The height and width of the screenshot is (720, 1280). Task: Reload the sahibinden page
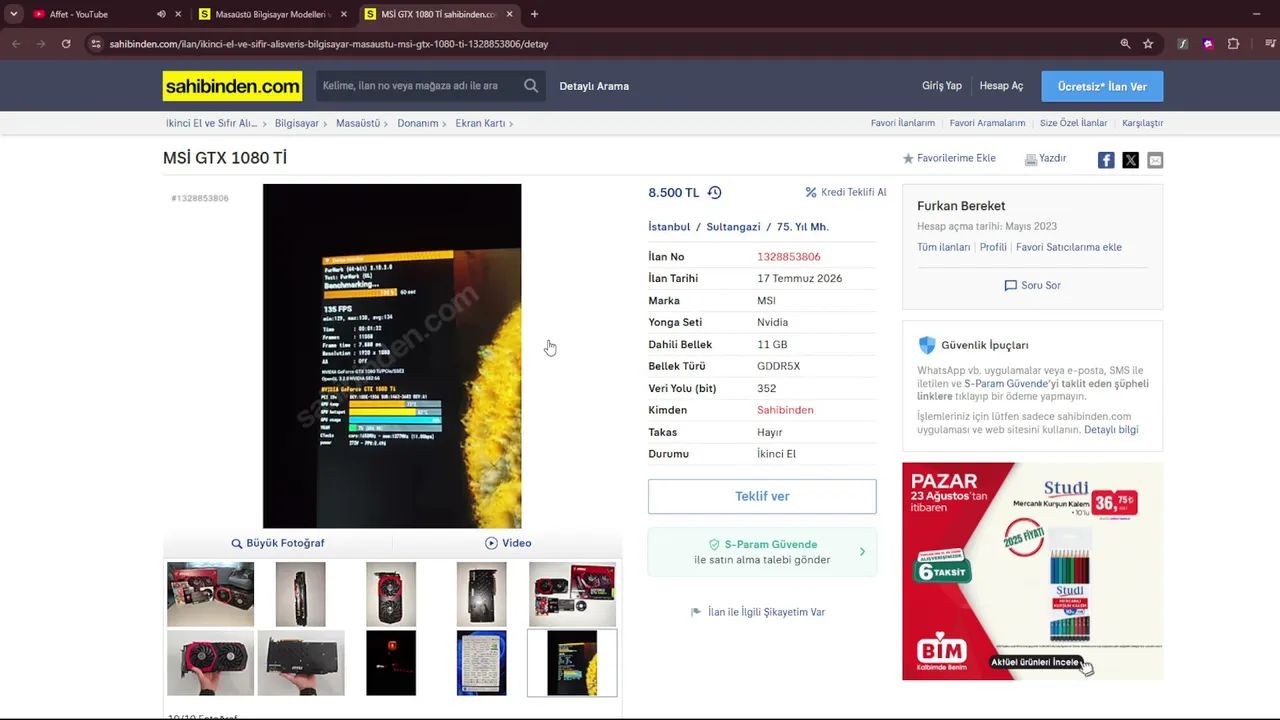click(66, 44)
